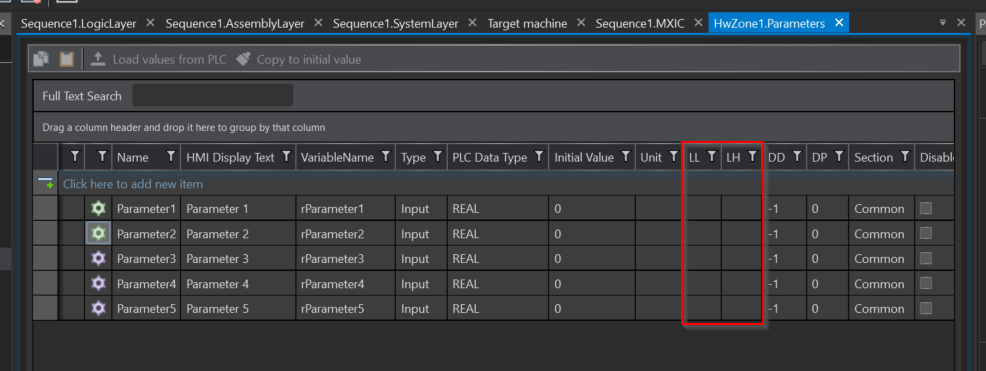
Task: Open the Name column filter
Action: click(170, 157)
